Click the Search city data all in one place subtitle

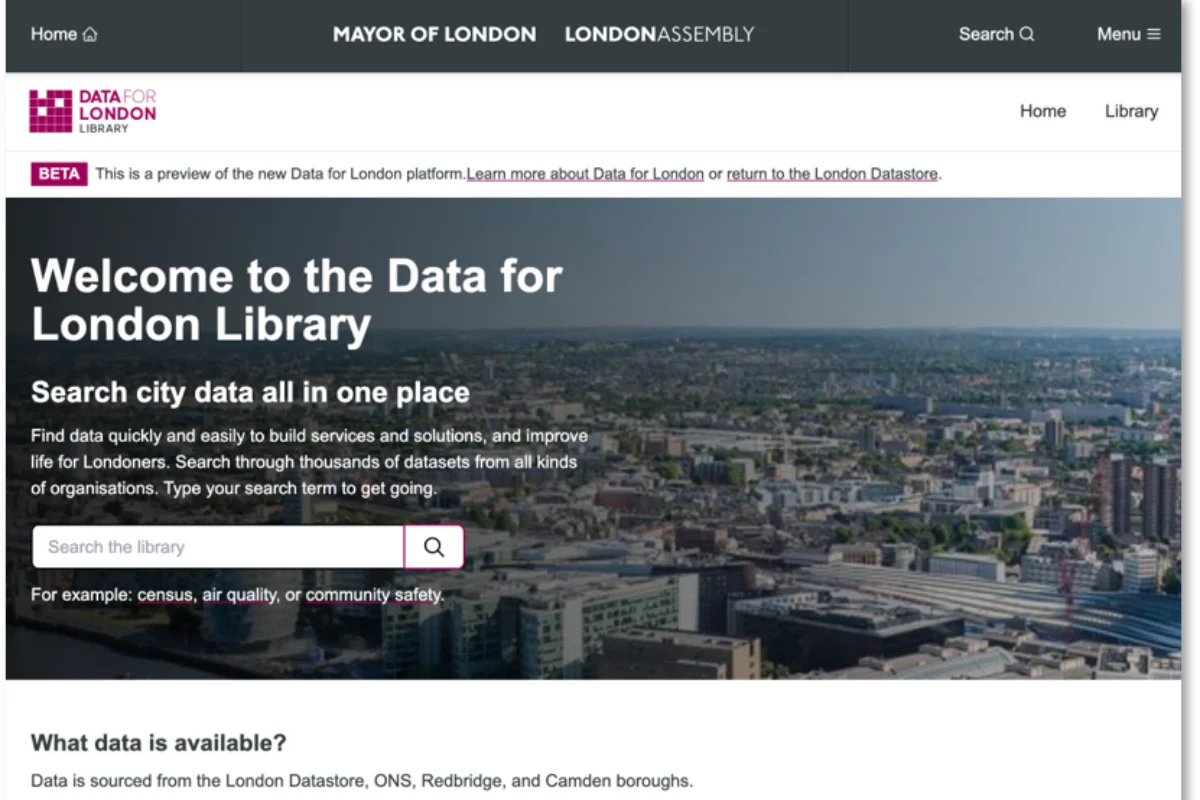pos(250,392)
